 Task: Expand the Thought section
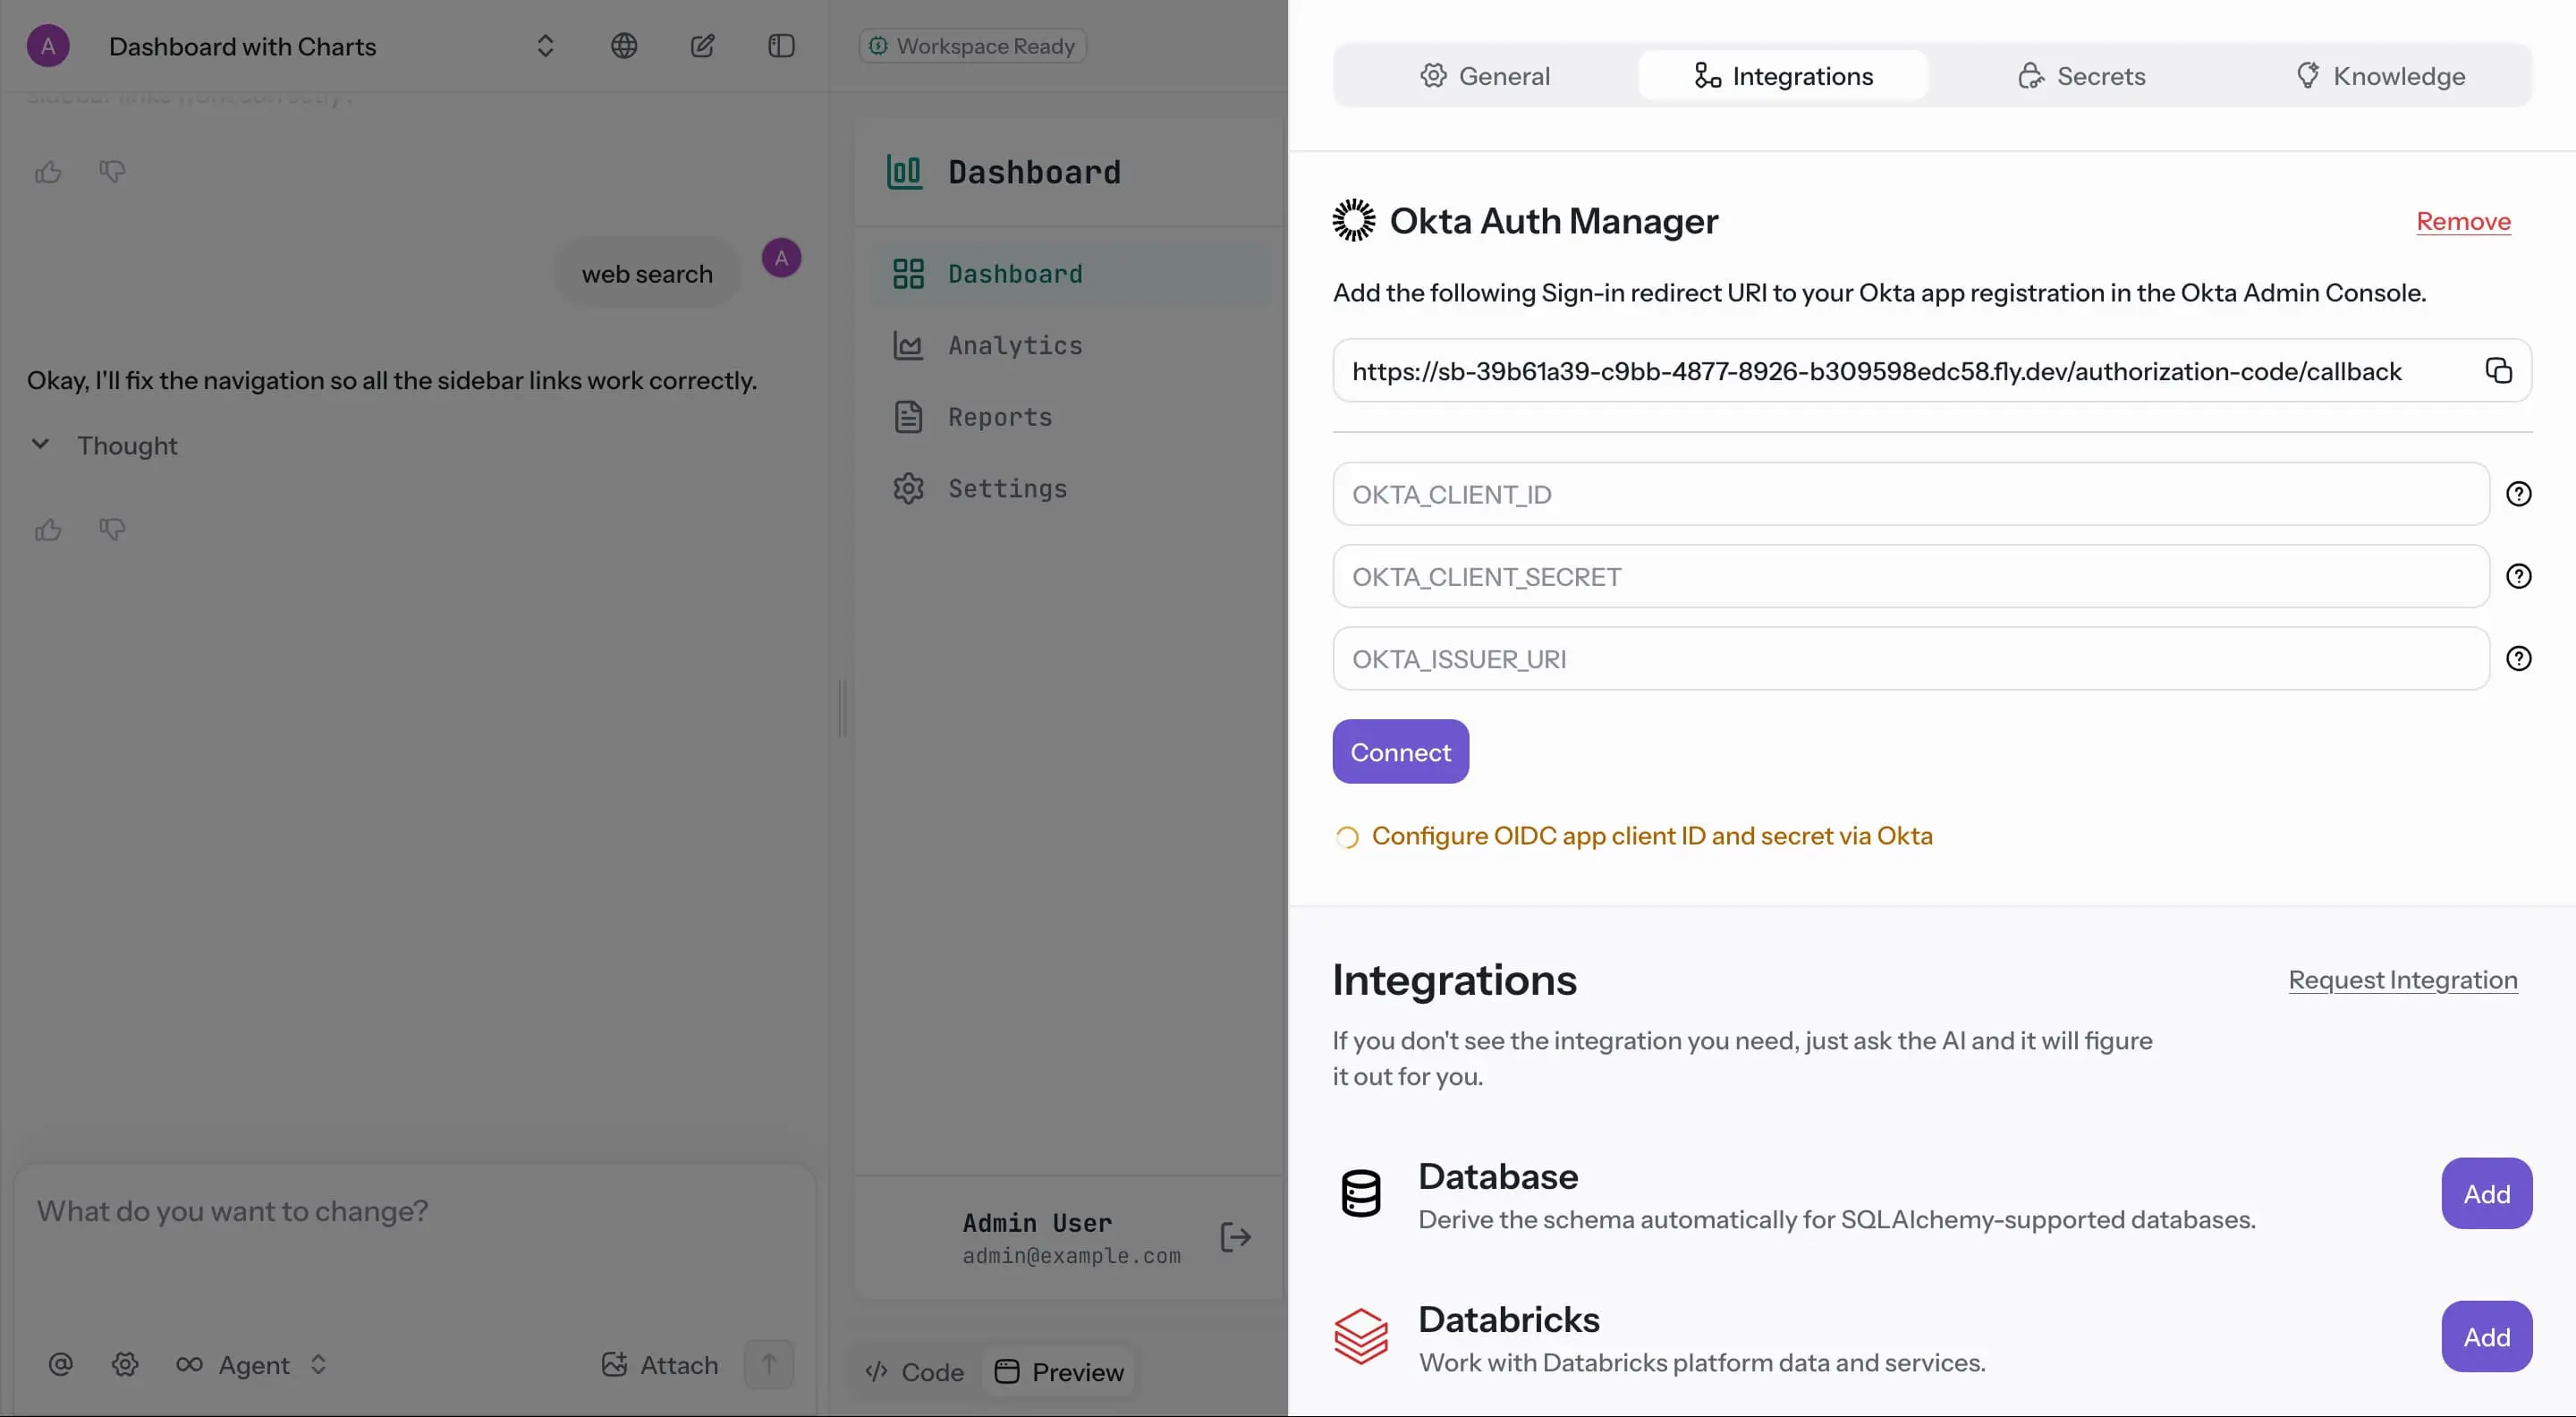(40, 445)
